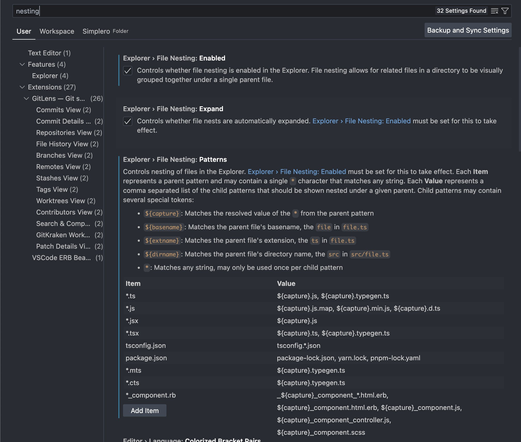Select the User settings tab

tap(24, 31)
